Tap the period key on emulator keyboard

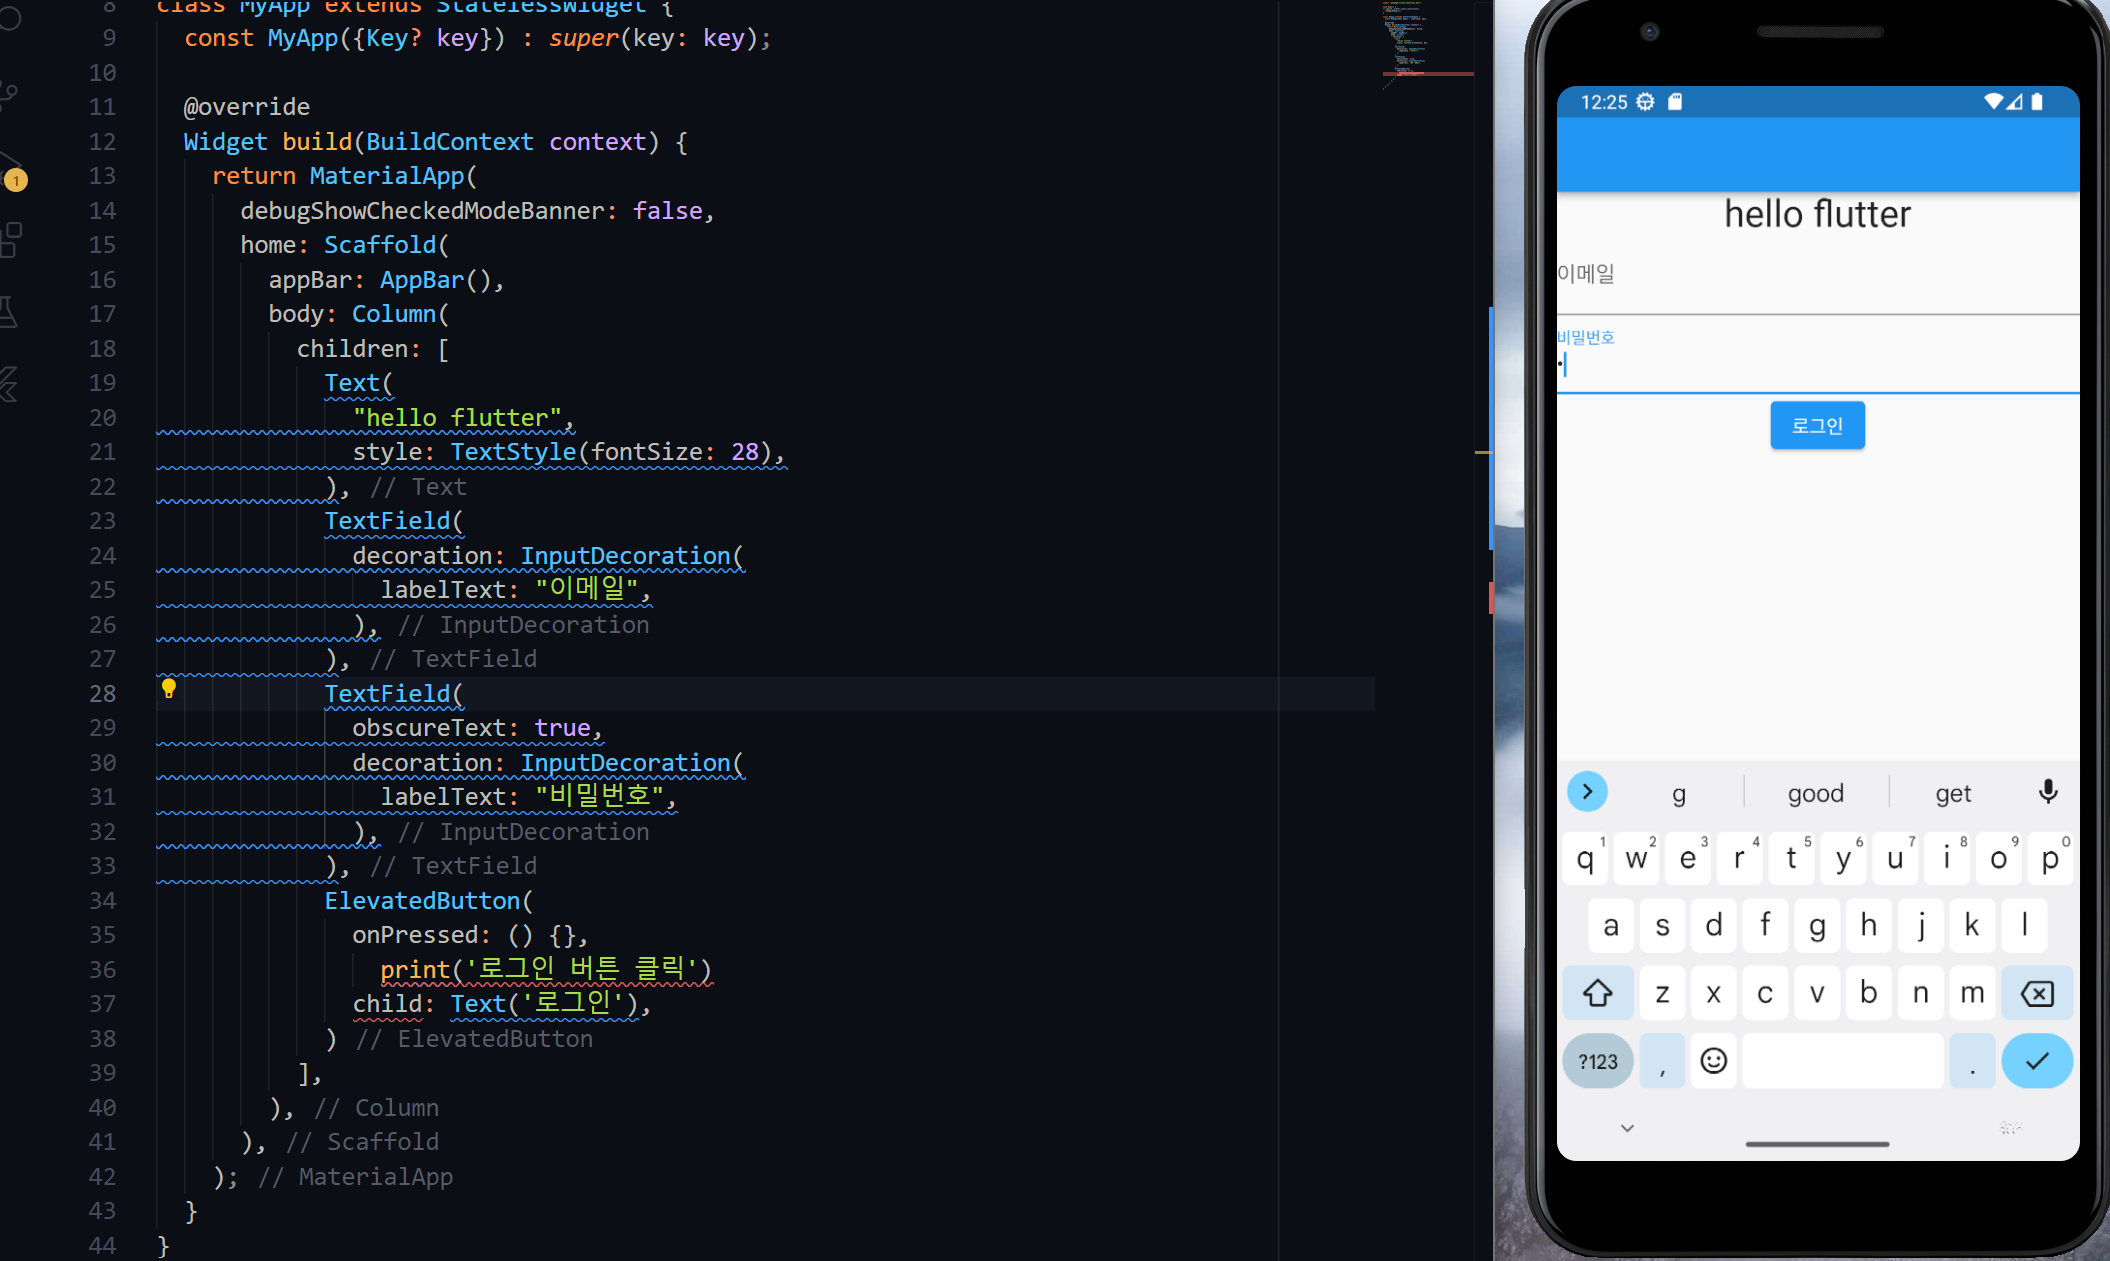coord(1972,1061)
